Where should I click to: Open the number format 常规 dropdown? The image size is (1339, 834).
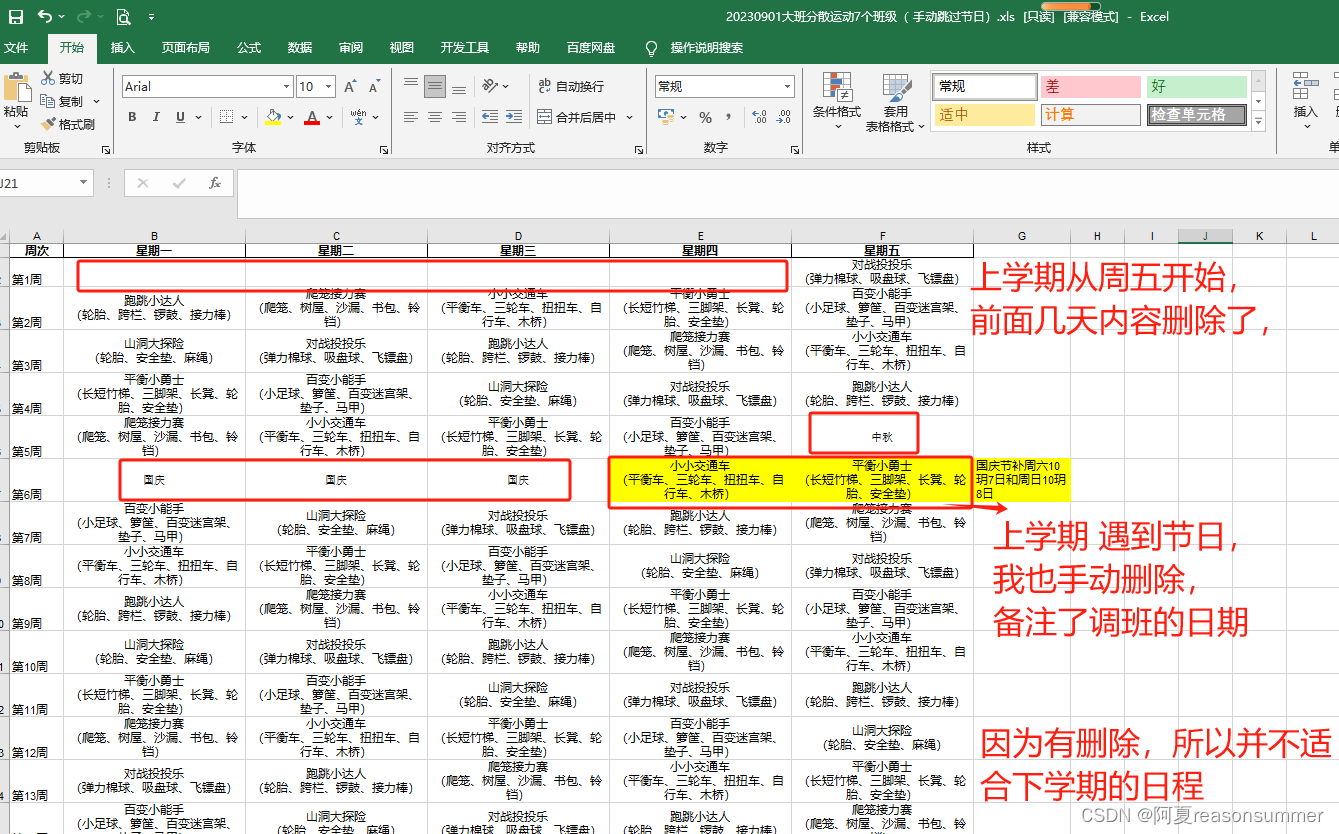787,87
